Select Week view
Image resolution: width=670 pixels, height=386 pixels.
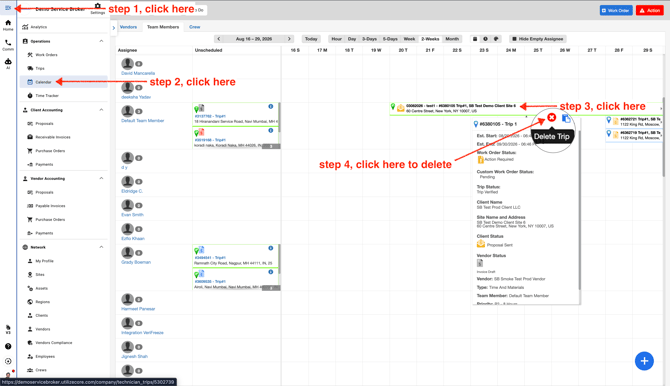click(409, 39)
